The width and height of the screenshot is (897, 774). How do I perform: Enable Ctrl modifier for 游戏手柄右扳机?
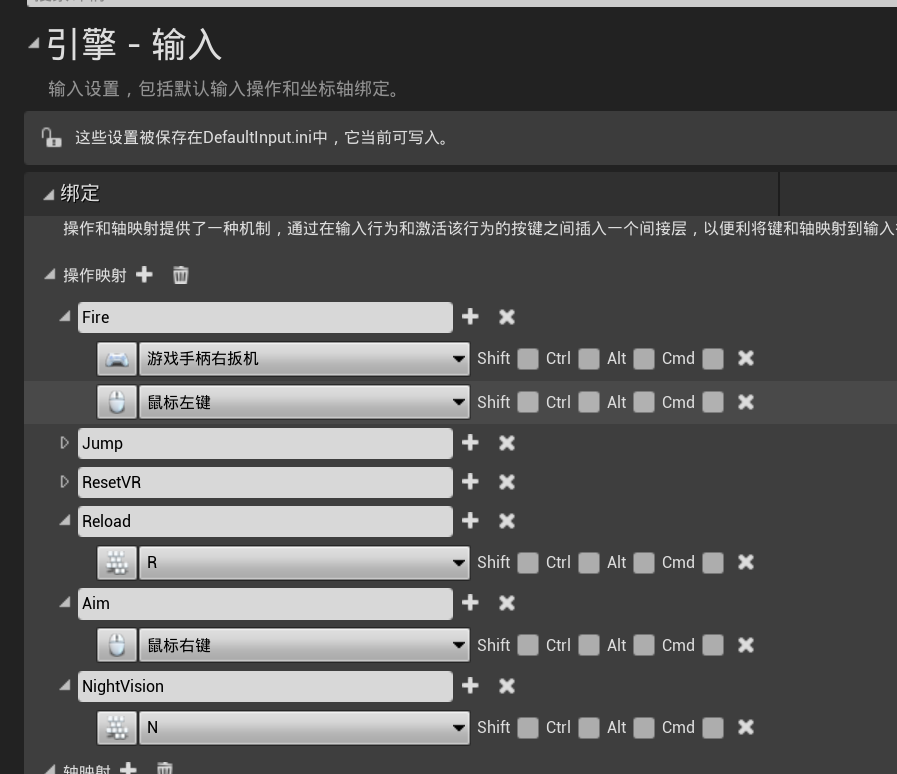pos(589,359)
